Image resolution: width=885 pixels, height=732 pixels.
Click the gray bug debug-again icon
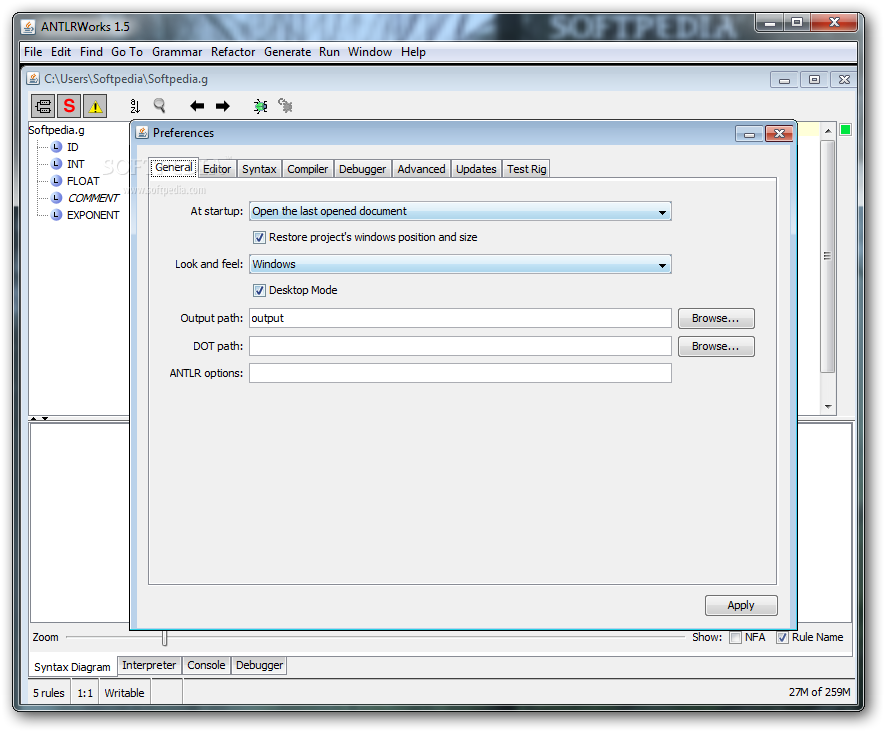click(286, 106)
